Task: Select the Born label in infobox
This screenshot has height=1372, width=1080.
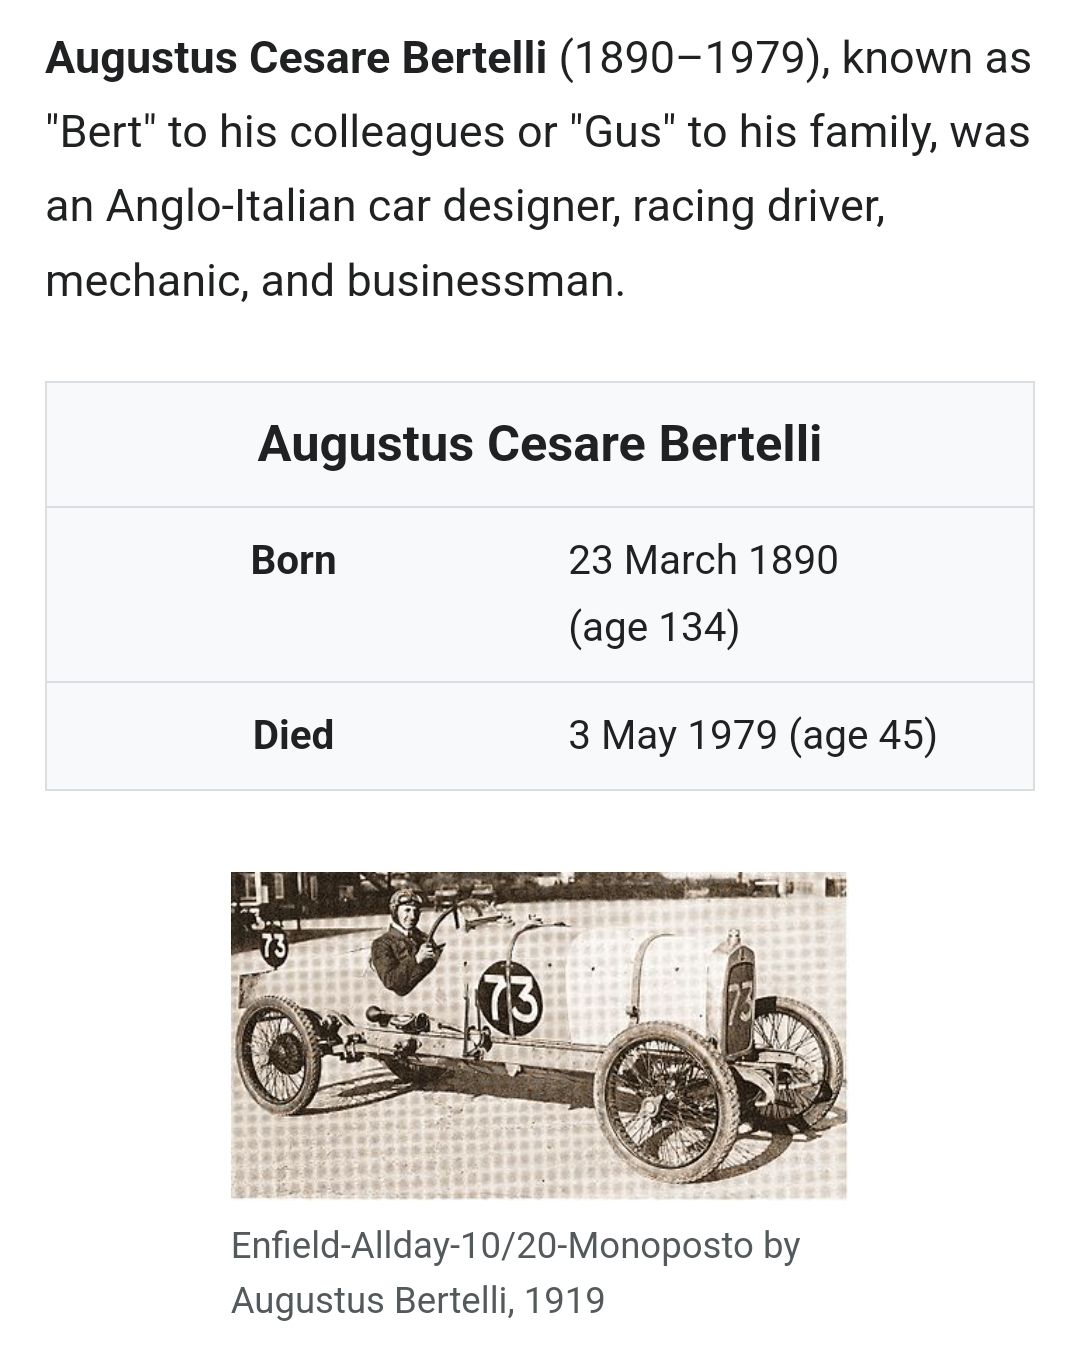Action: [293, 560]
